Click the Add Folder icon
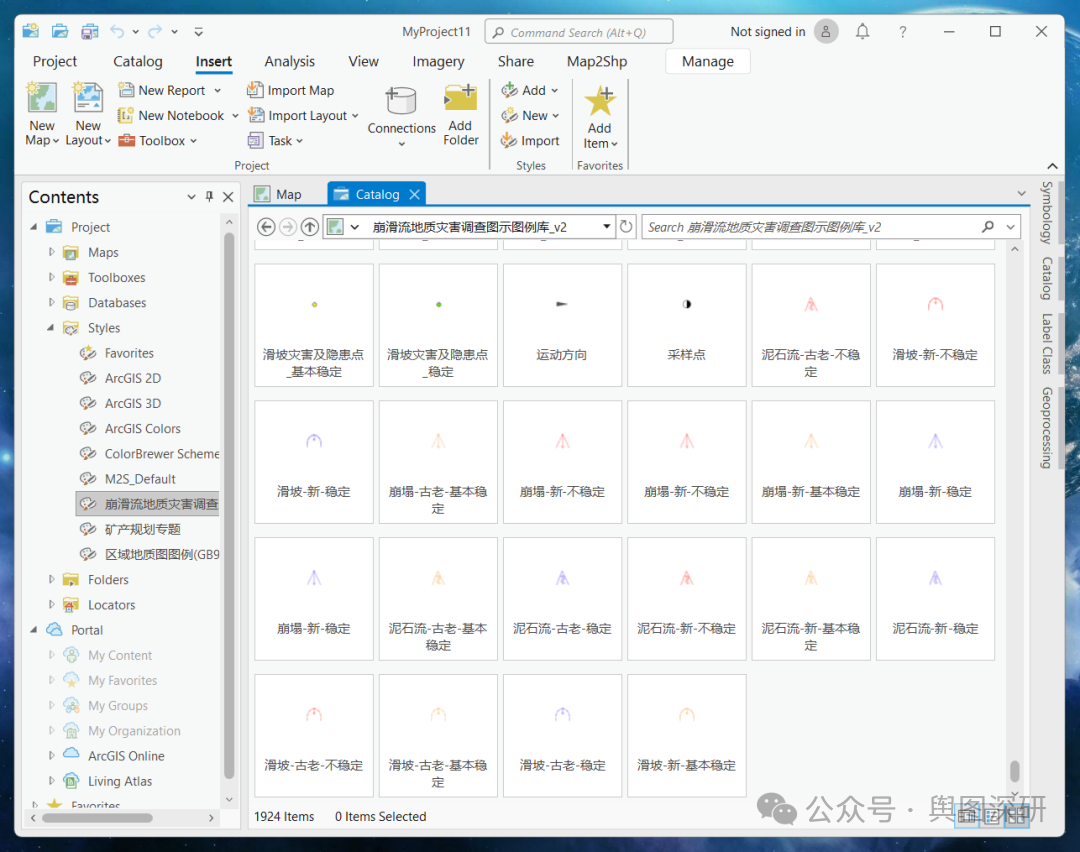Image resolution: width=1080 pixels, height=852 pixels. click(461, 98)
